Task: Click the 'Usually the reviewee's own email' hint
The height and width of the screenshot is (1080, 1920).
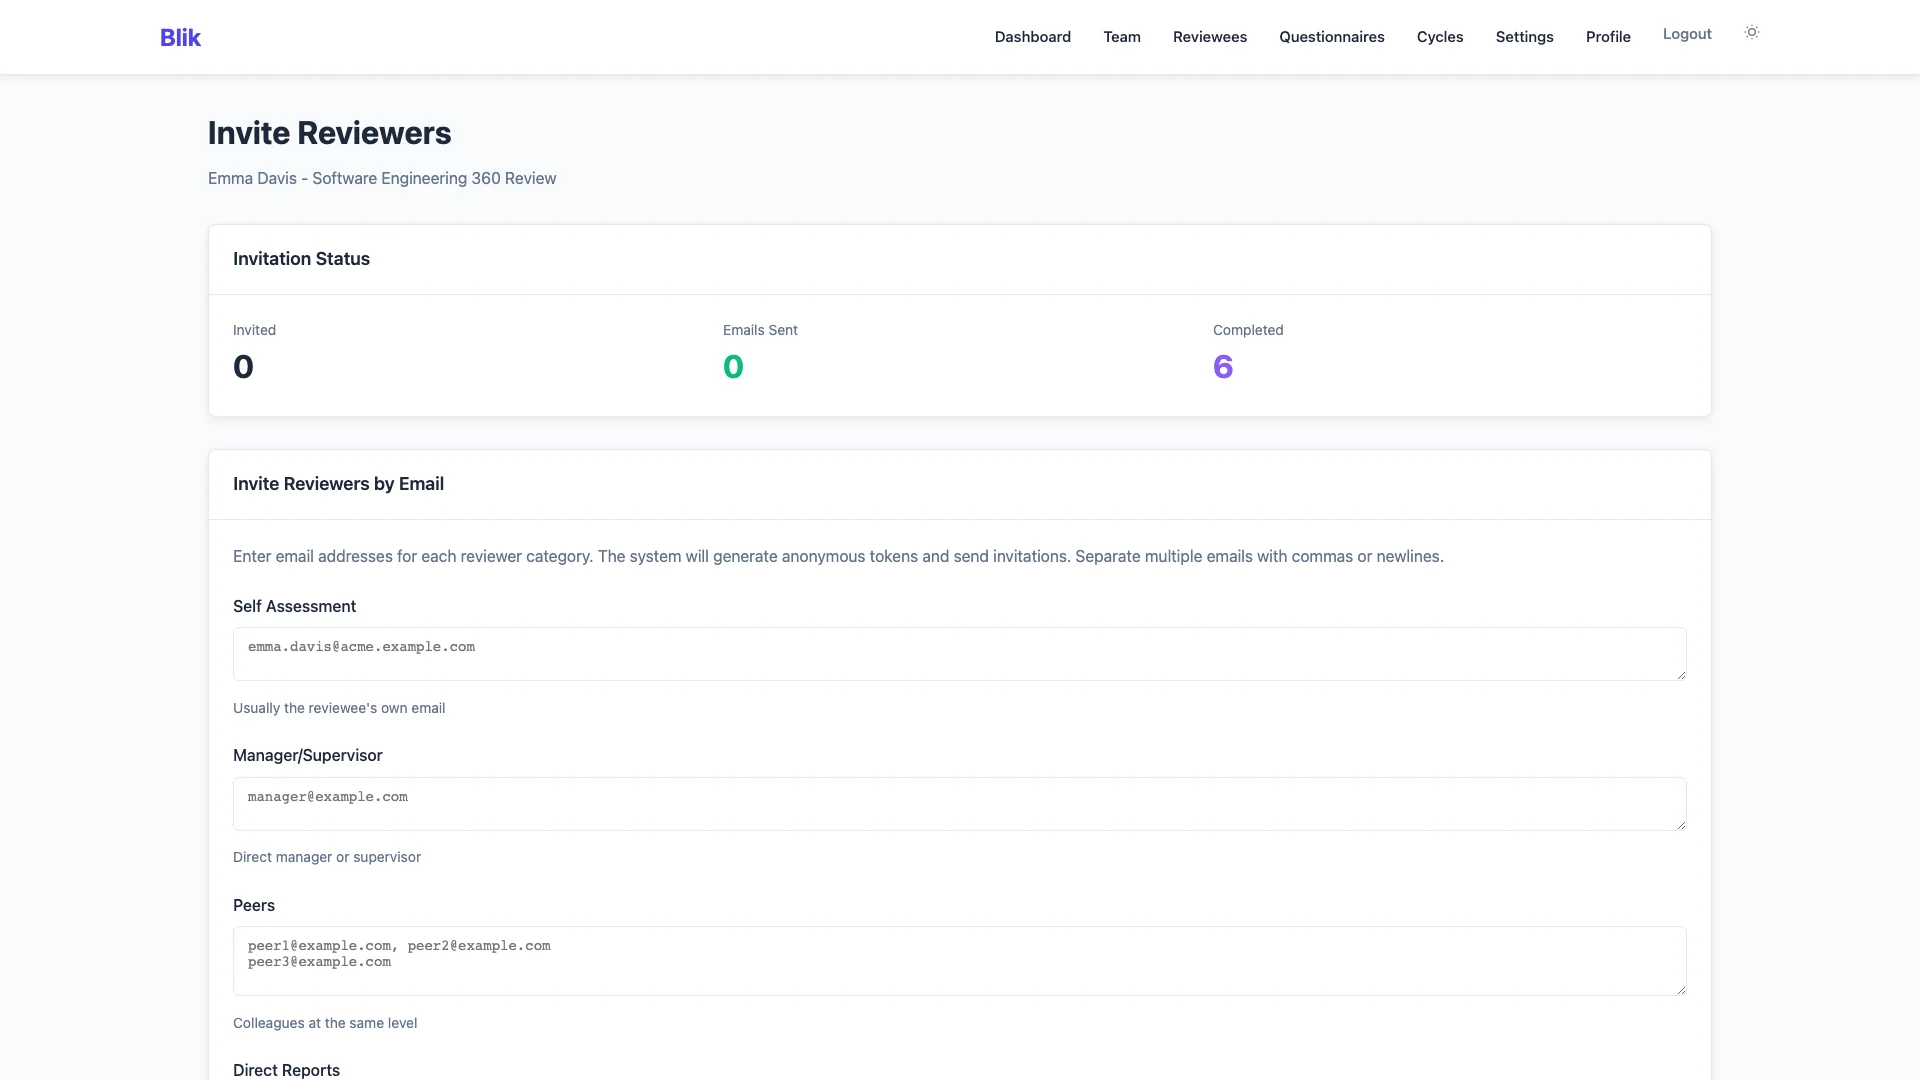Action: pos(339,708)
